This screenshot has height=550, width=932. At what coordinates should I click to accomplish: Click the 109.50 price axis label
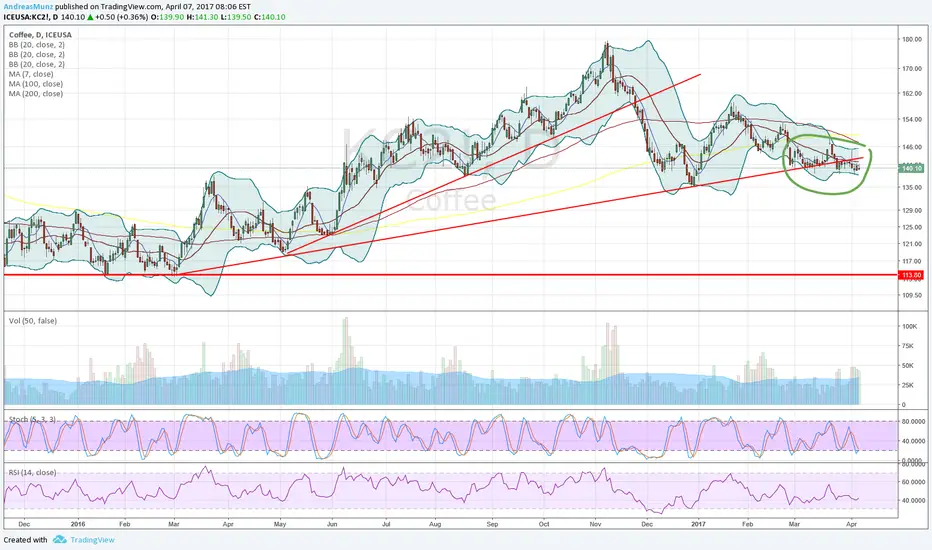coord(912,296)
